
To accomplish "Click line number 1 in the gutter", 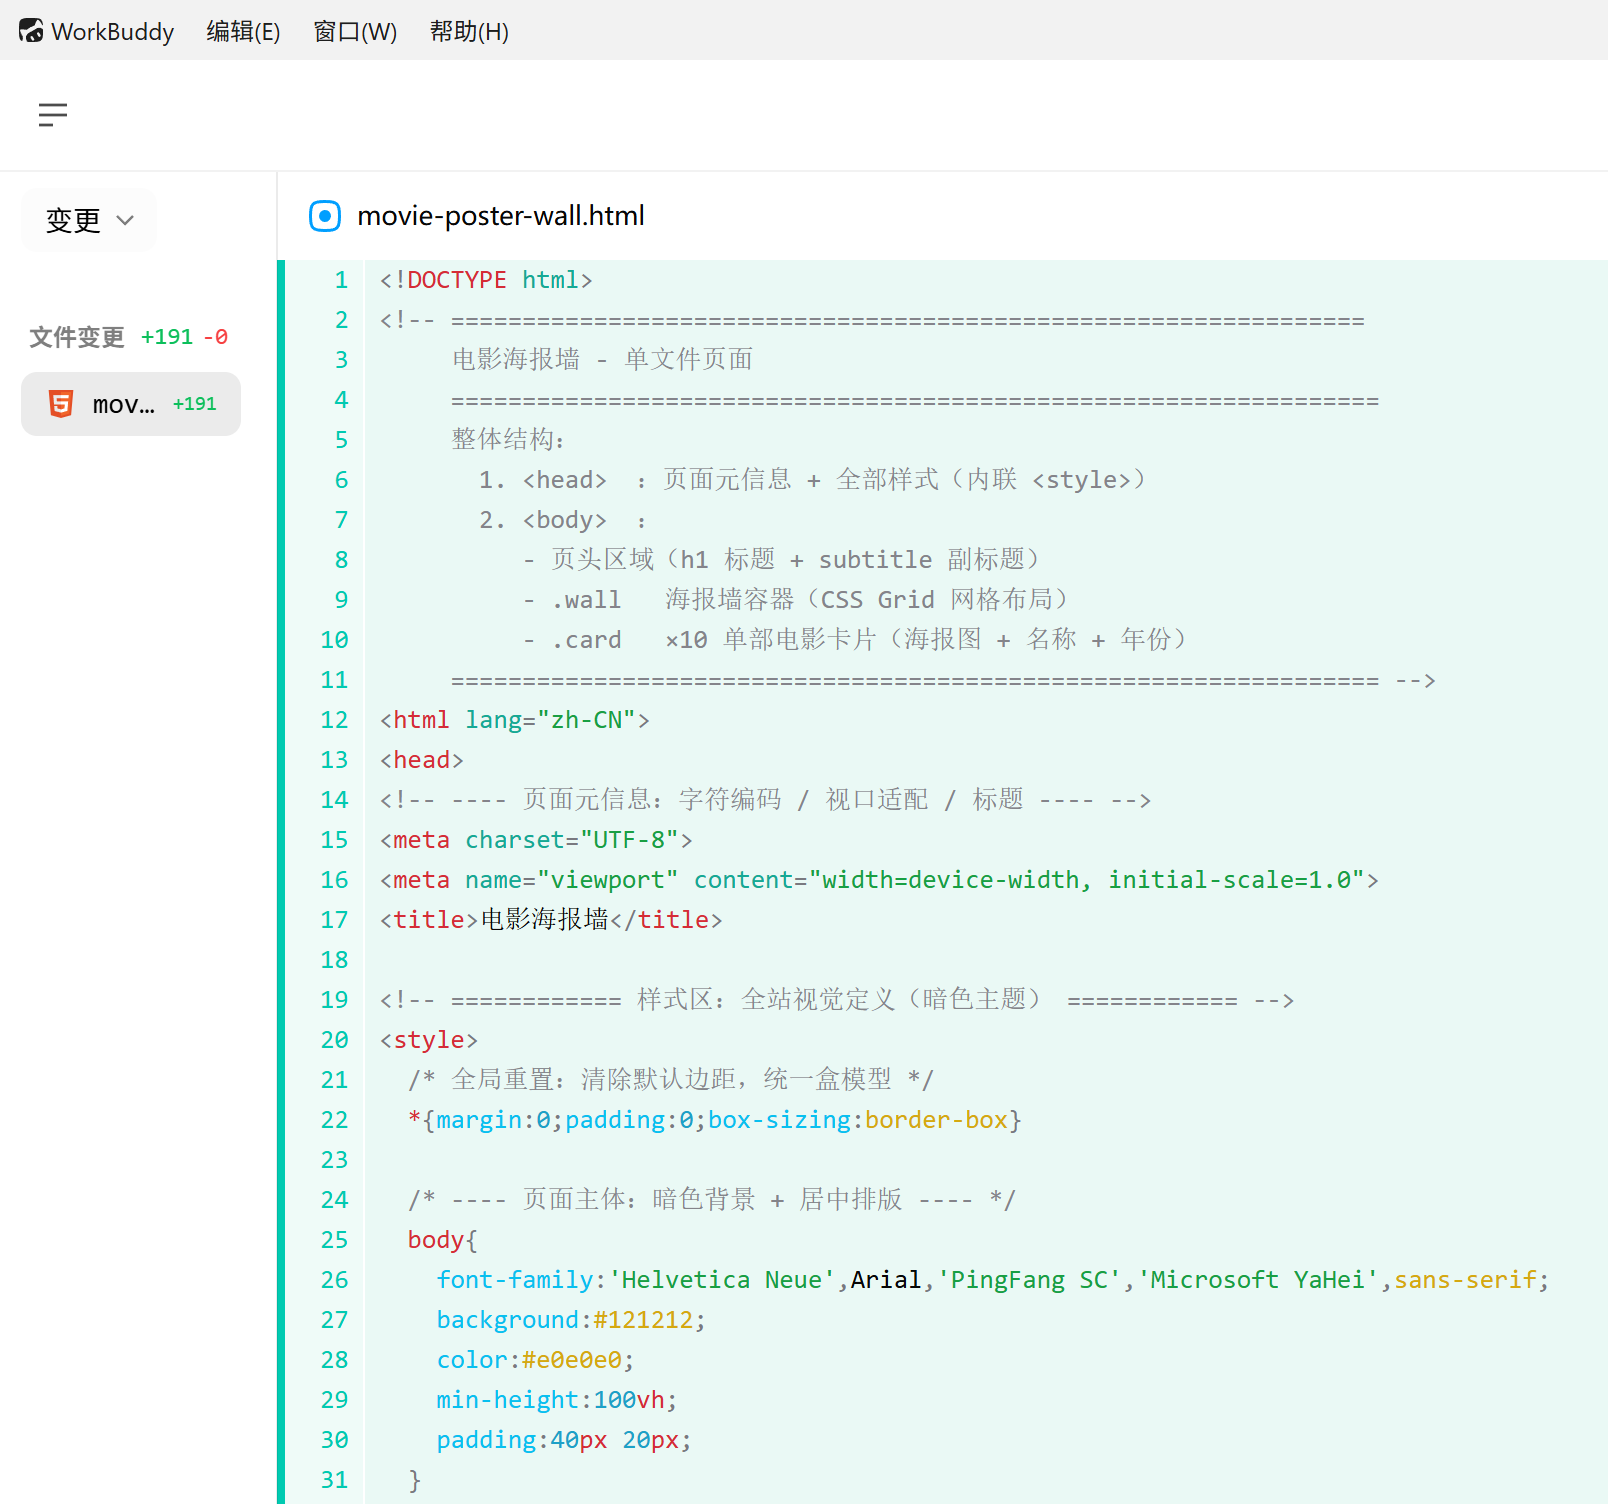I will tap(341, 280).
